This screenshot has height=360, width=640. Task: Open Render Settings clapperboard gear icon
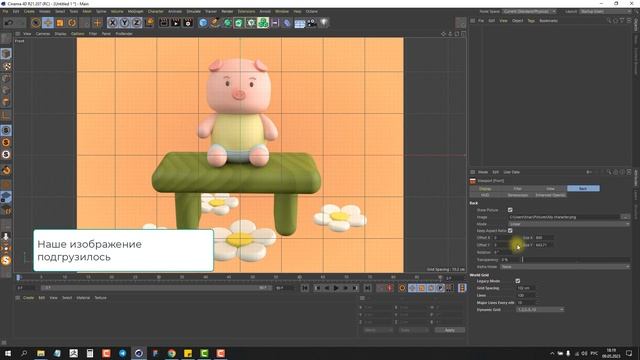click(x=188, y=23)
